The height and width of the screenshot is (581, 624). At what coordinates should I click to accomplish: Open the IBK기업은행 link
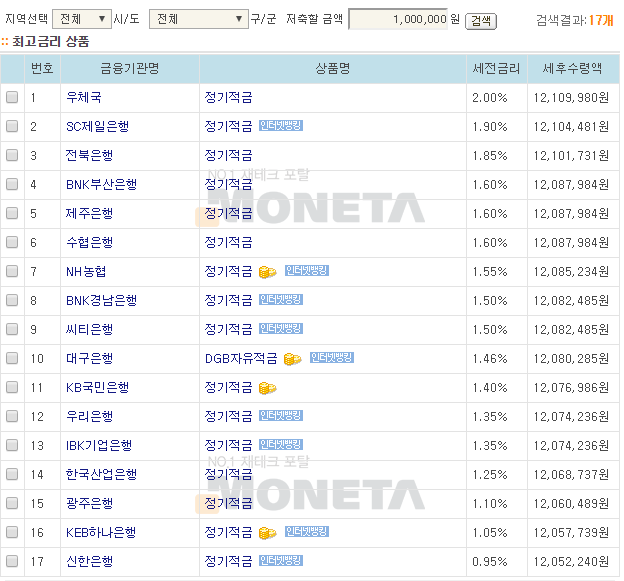coord(99,445)
